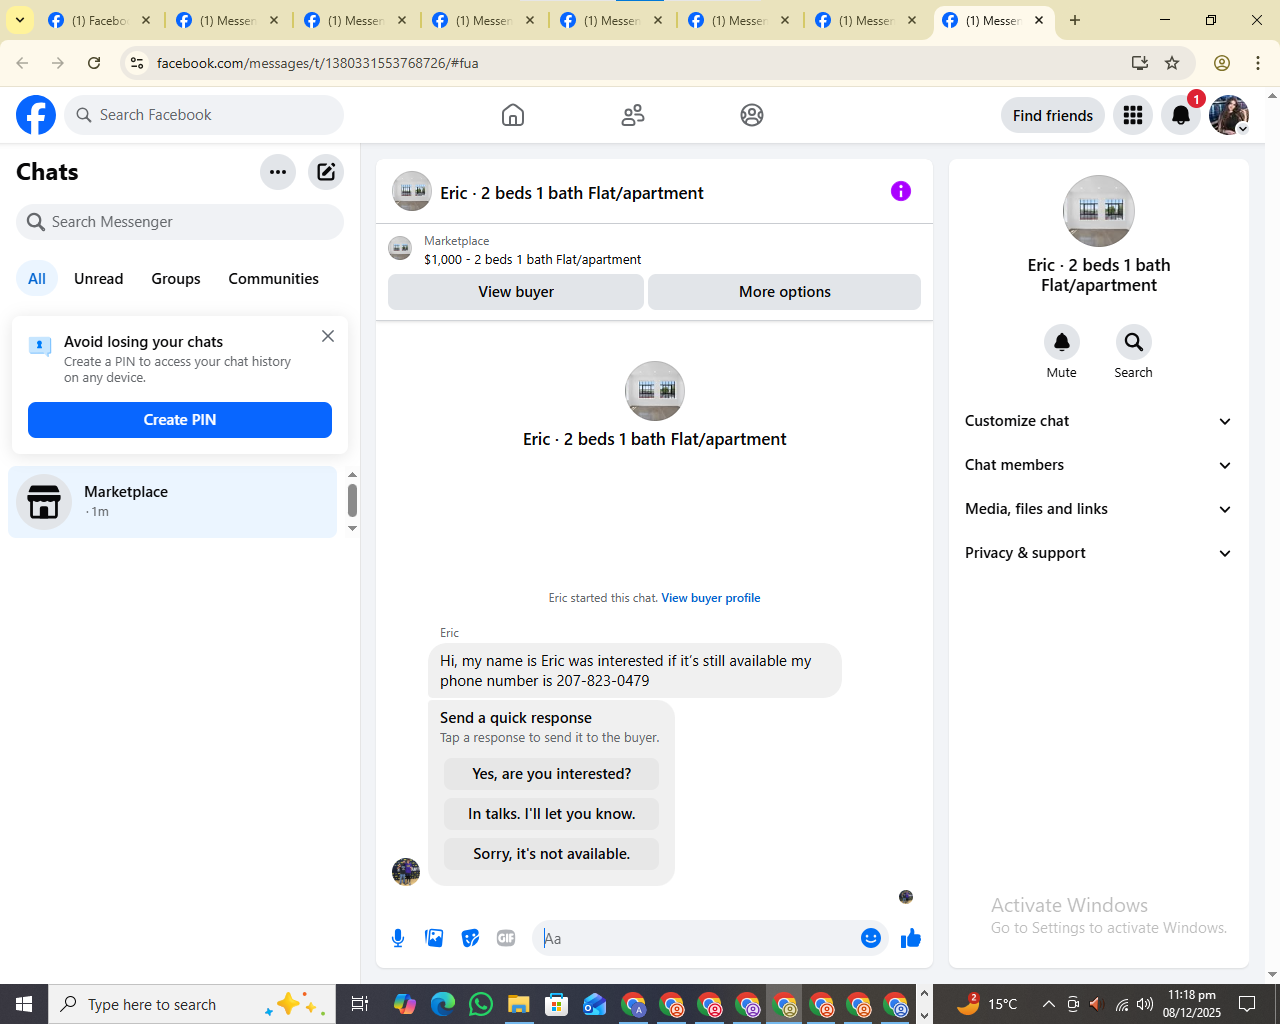Click the chat list scrollbar handle
The image size is (1280, 1024).
point(352,500)
